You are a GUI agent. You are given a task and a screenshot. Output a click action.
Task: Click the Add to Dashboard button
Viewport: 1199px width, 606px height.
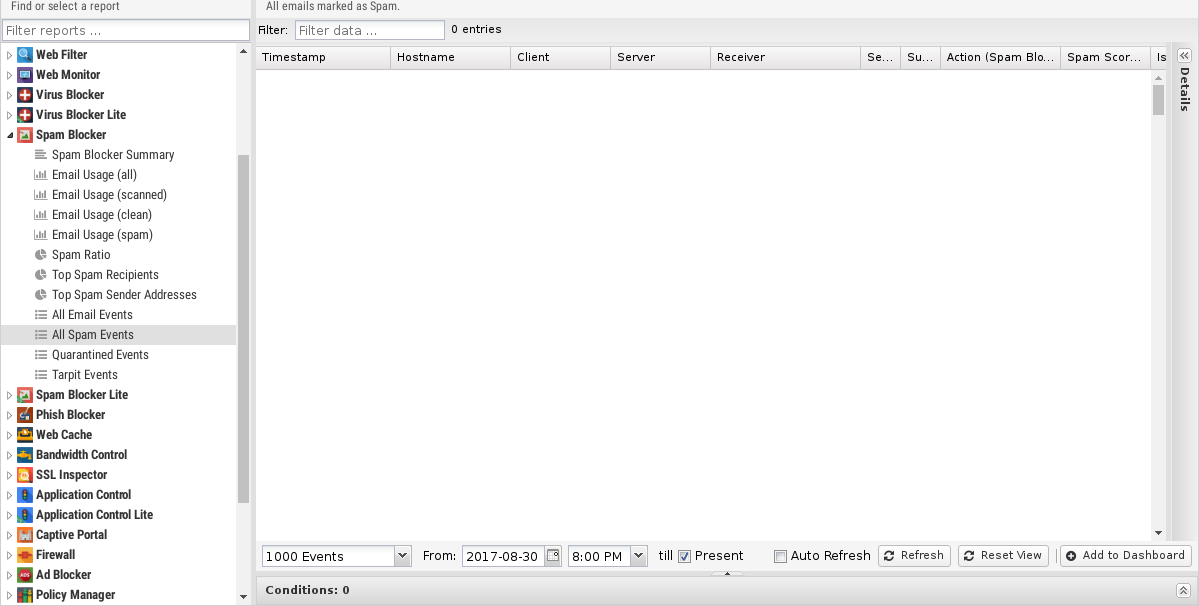click(1125, 556)
